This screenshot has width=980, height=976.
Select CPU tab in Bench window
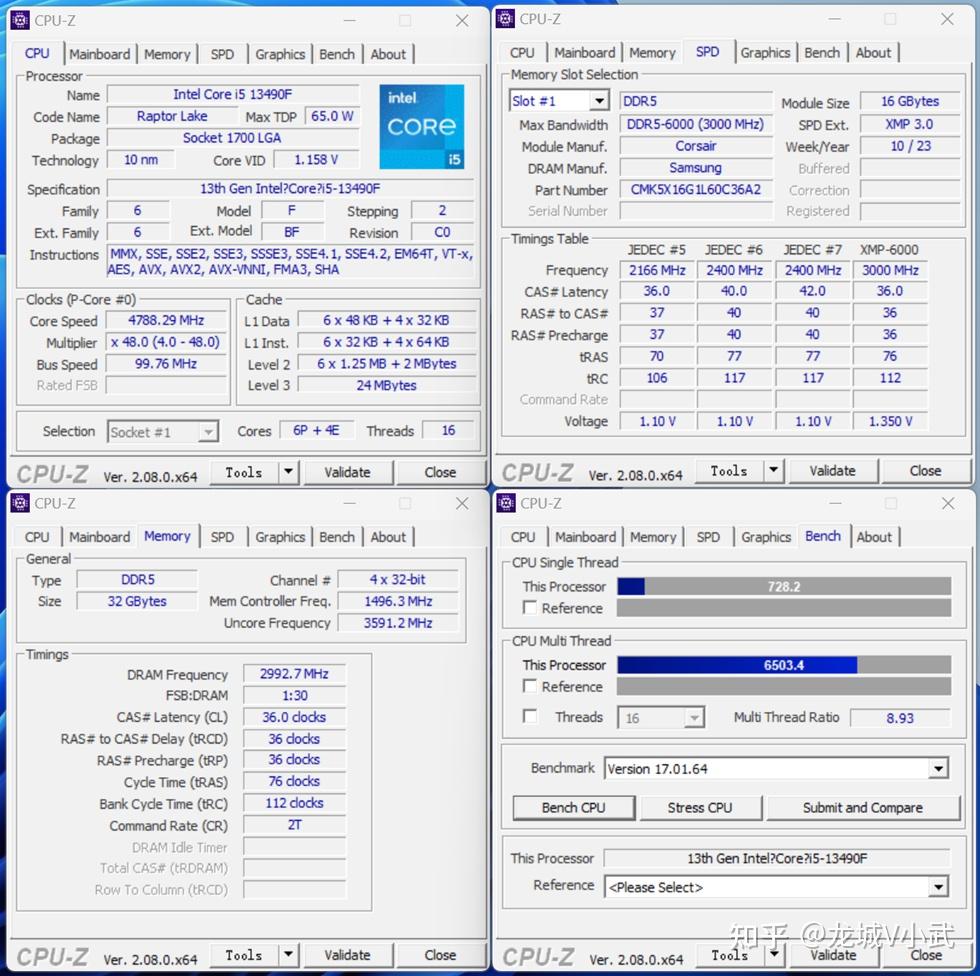point(522,537)
